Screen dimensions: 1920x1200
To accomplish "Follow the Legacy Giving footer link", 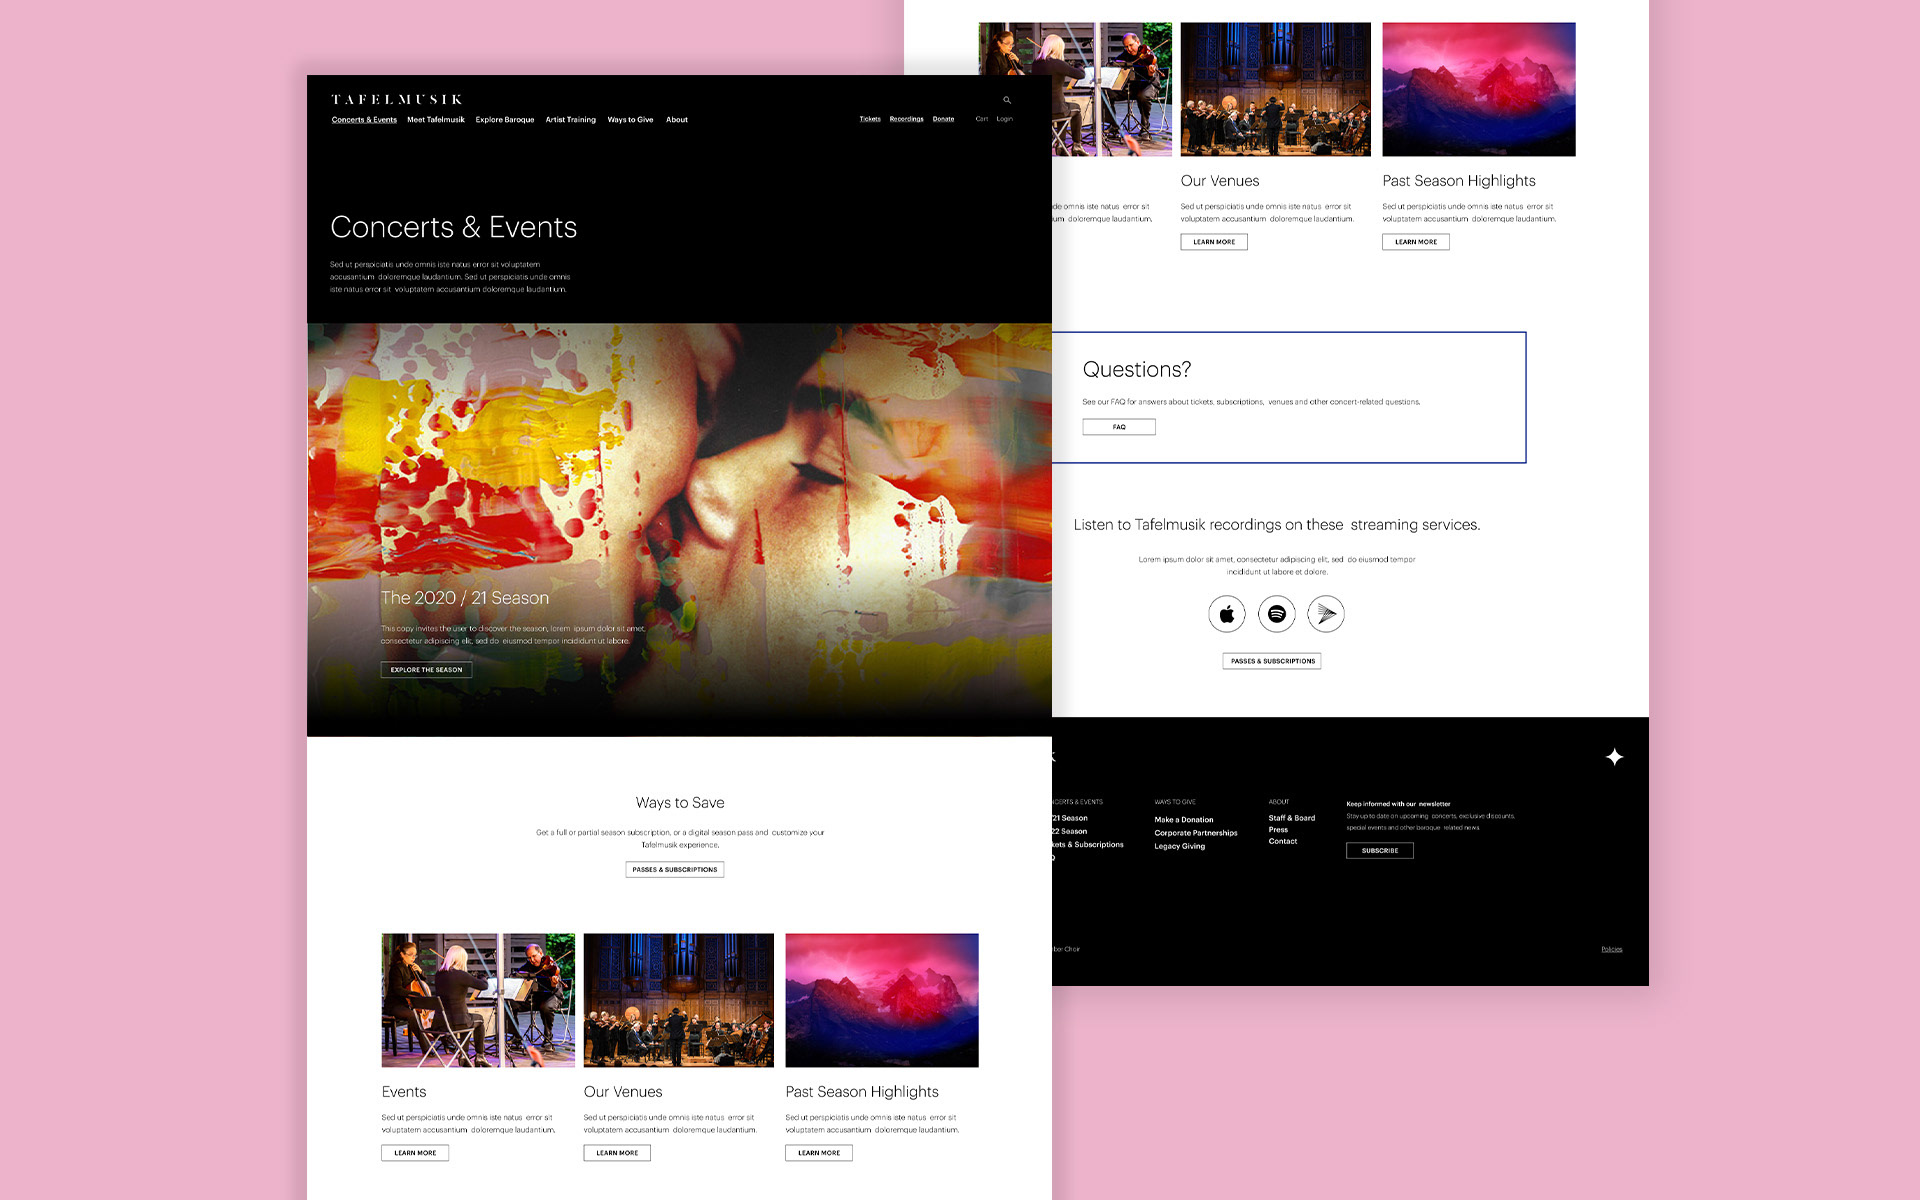I will click(1180, 846).
